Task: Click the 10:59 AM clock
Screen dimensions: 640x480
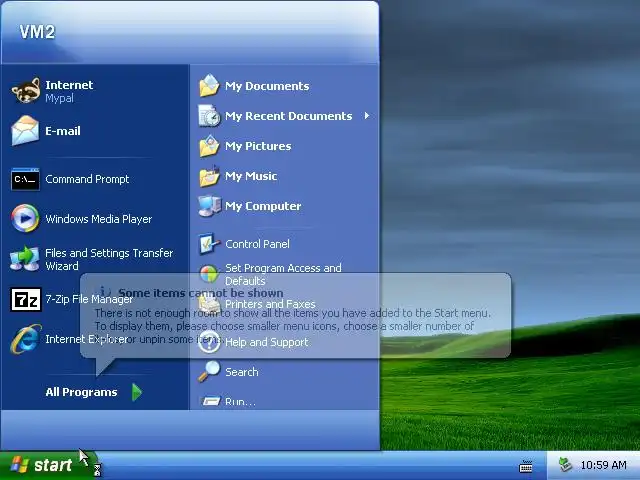Action: click(x=603, y=465)
